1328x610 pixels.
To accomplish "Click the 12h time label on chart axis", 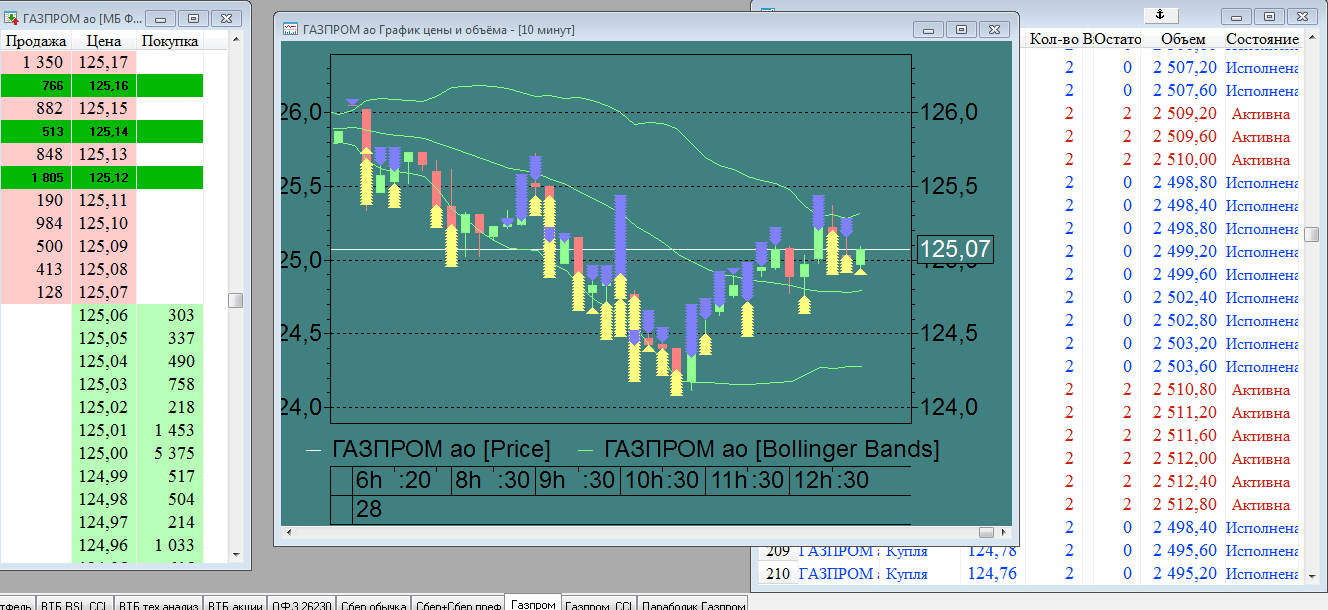I will click(813, 481).
